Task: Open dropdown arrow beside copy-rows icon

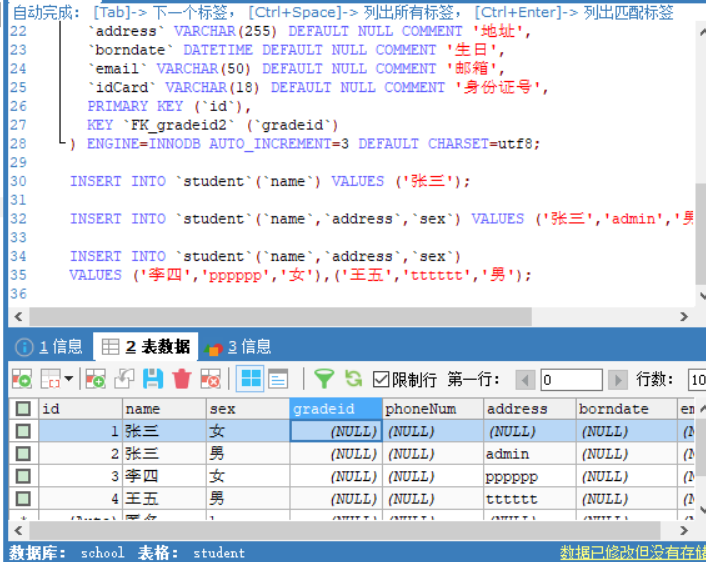Action: pyautogui.click(x=69, y=379)
